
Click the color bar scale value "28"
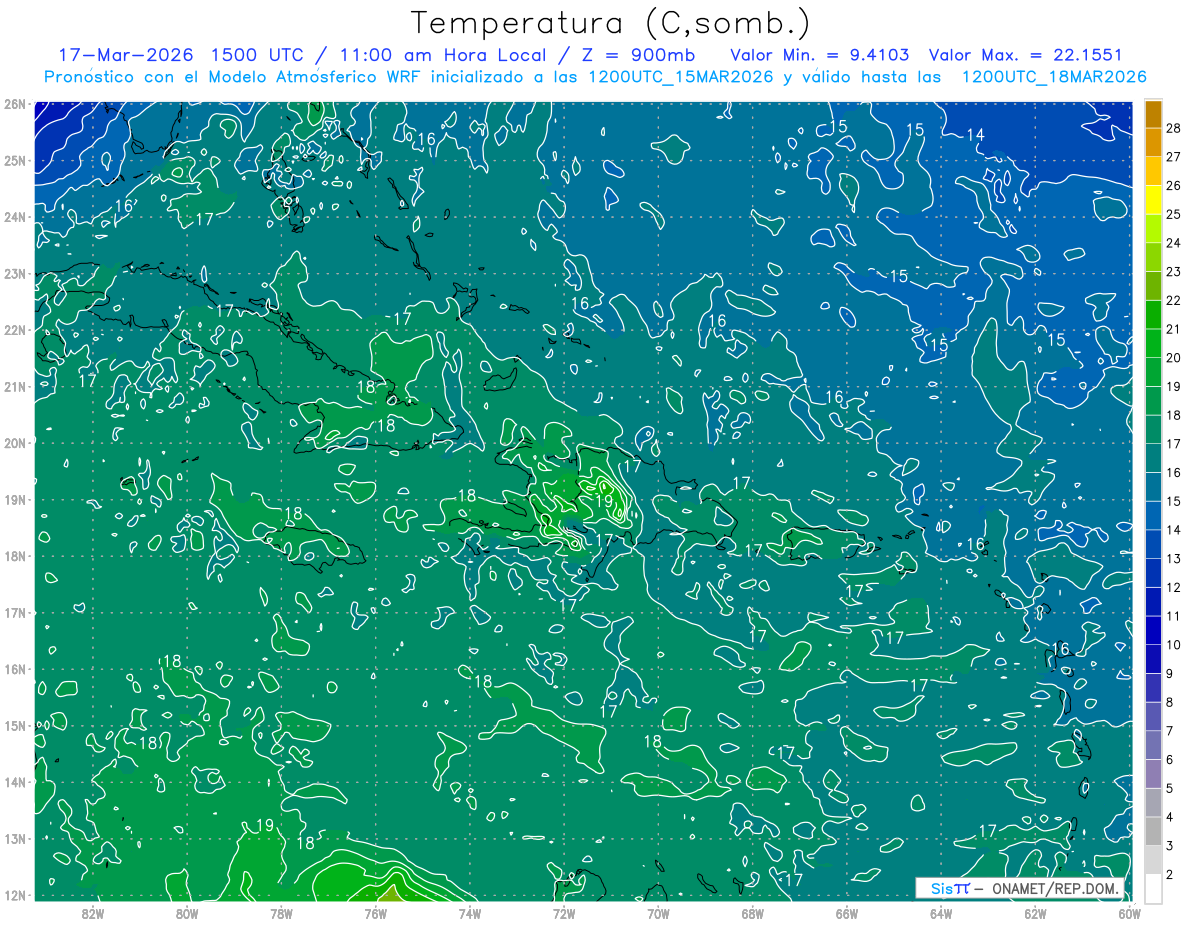tap(1173, 128)
